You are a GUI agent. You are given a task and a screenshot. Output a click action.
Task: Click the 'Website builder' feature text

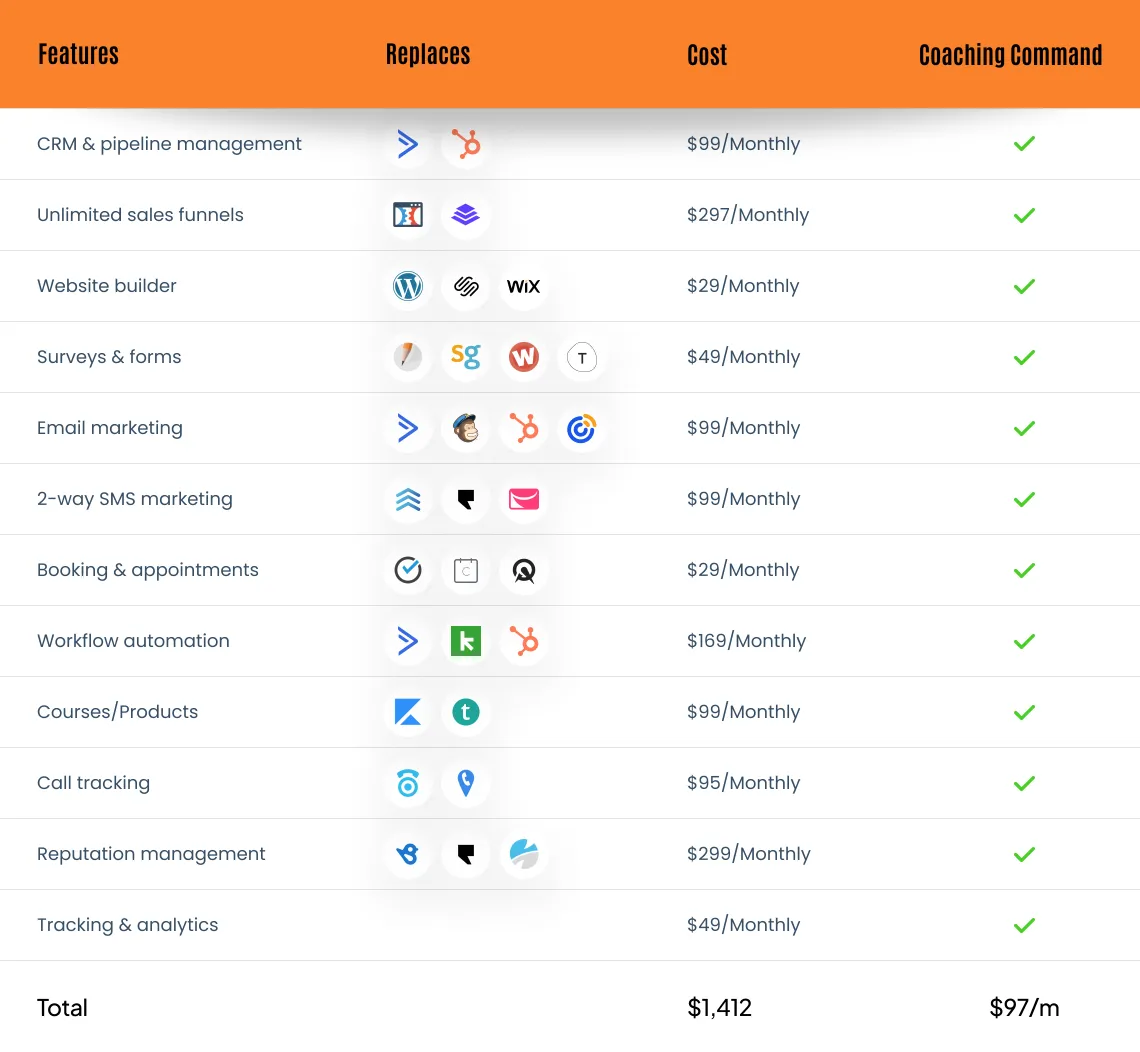107,286
